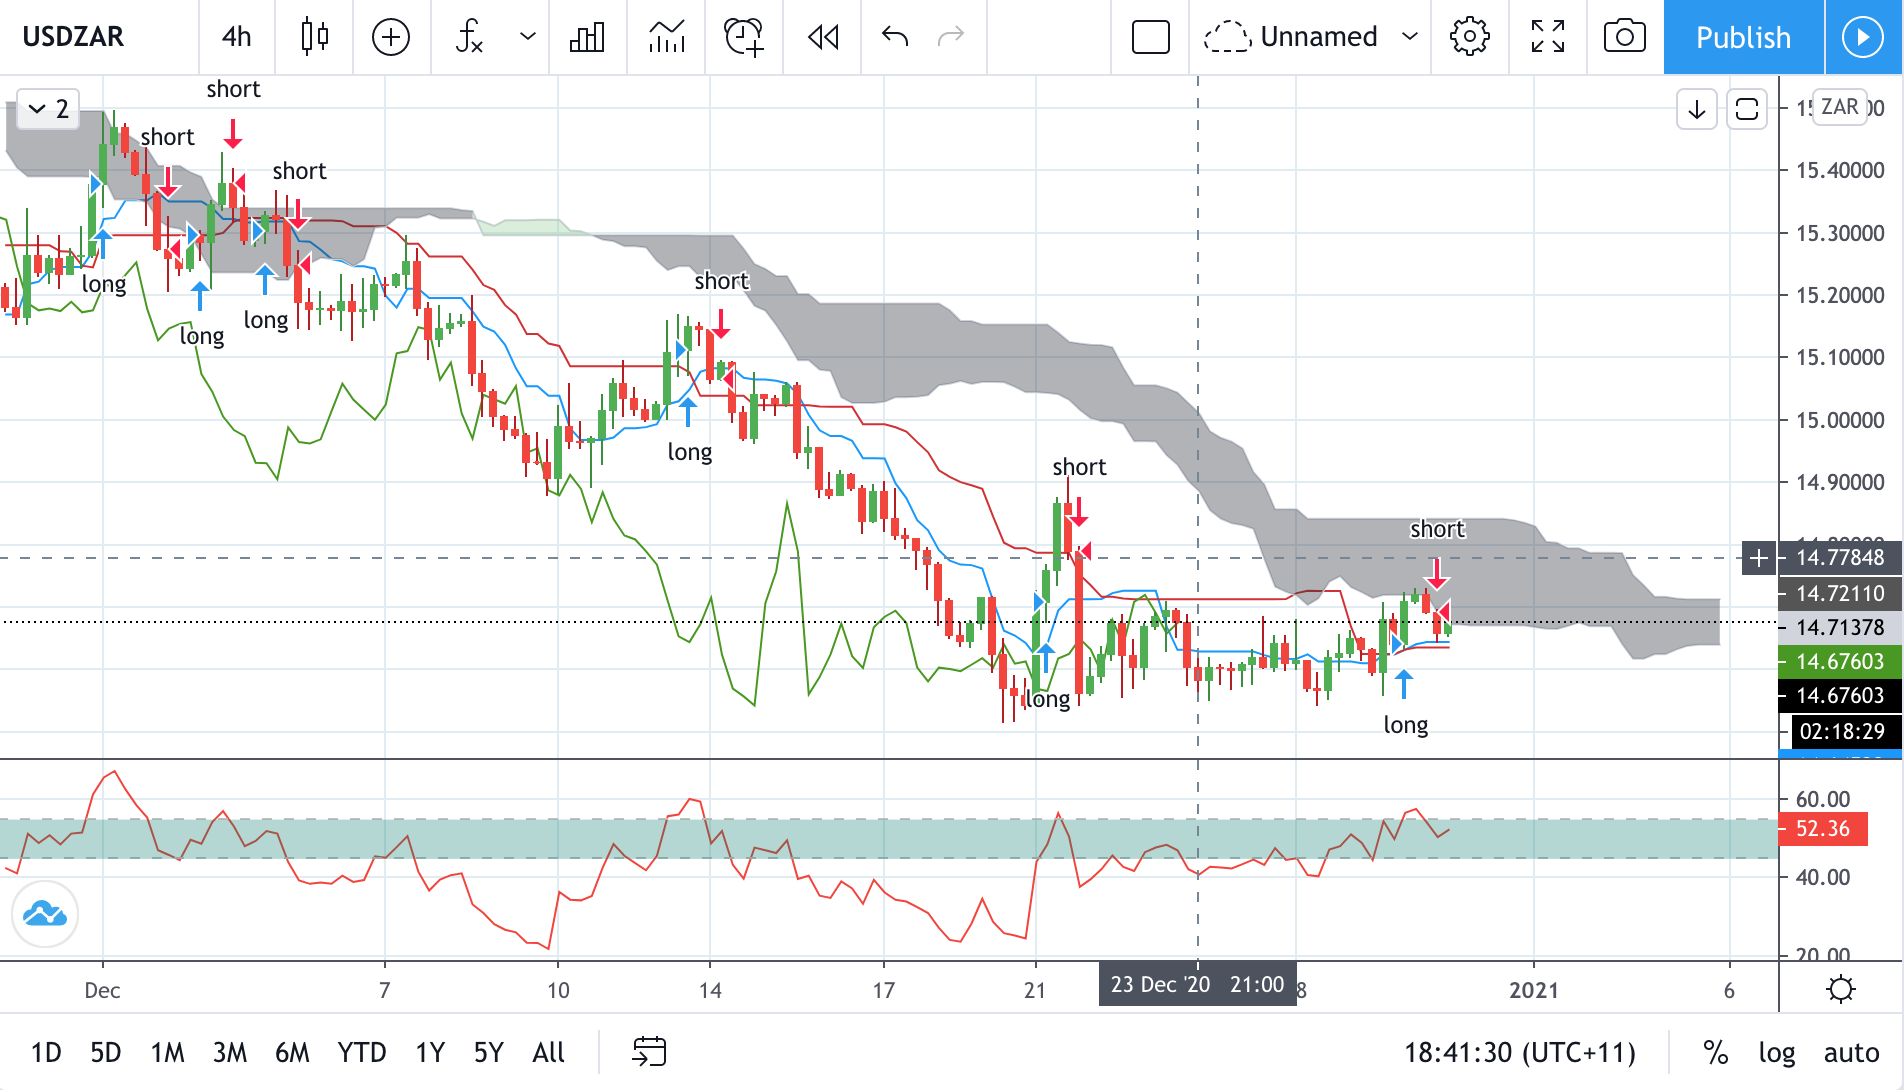The width and height of the screenshot is (1904, 1090).
Task: Click the red 52.36 RSI value label
Action: [1823, 828]
